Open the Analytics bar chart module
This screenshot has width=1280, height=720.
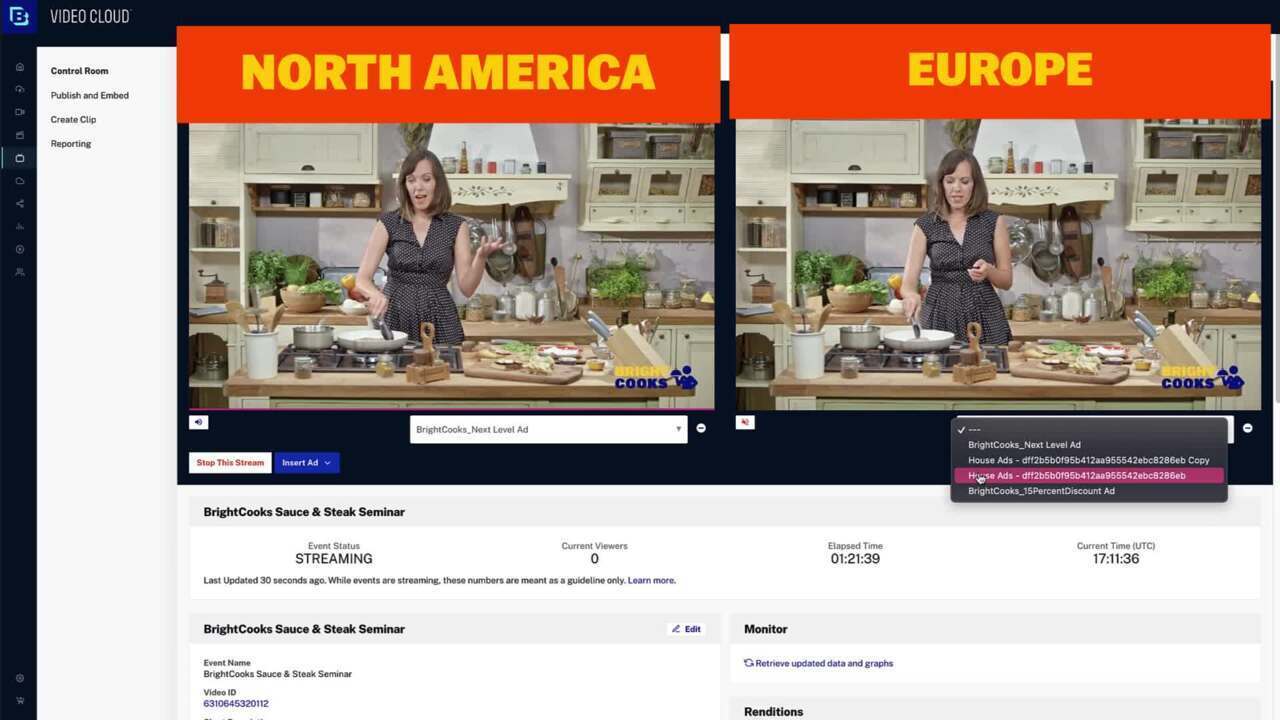point(20,226)
